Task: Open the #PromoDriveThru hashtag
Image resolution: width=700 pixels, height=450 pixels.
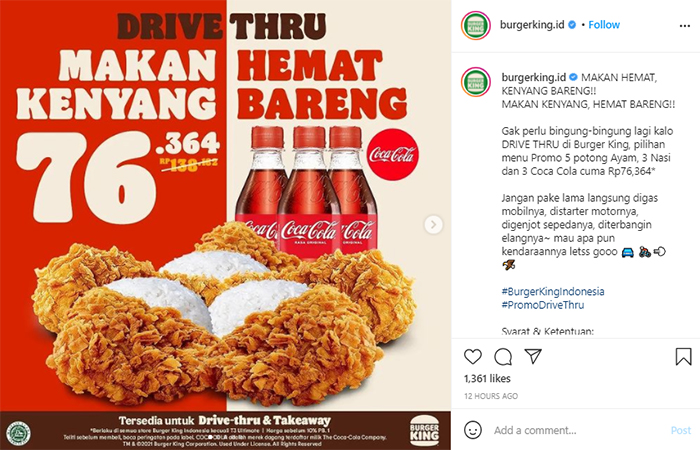Action: (543, 305)
